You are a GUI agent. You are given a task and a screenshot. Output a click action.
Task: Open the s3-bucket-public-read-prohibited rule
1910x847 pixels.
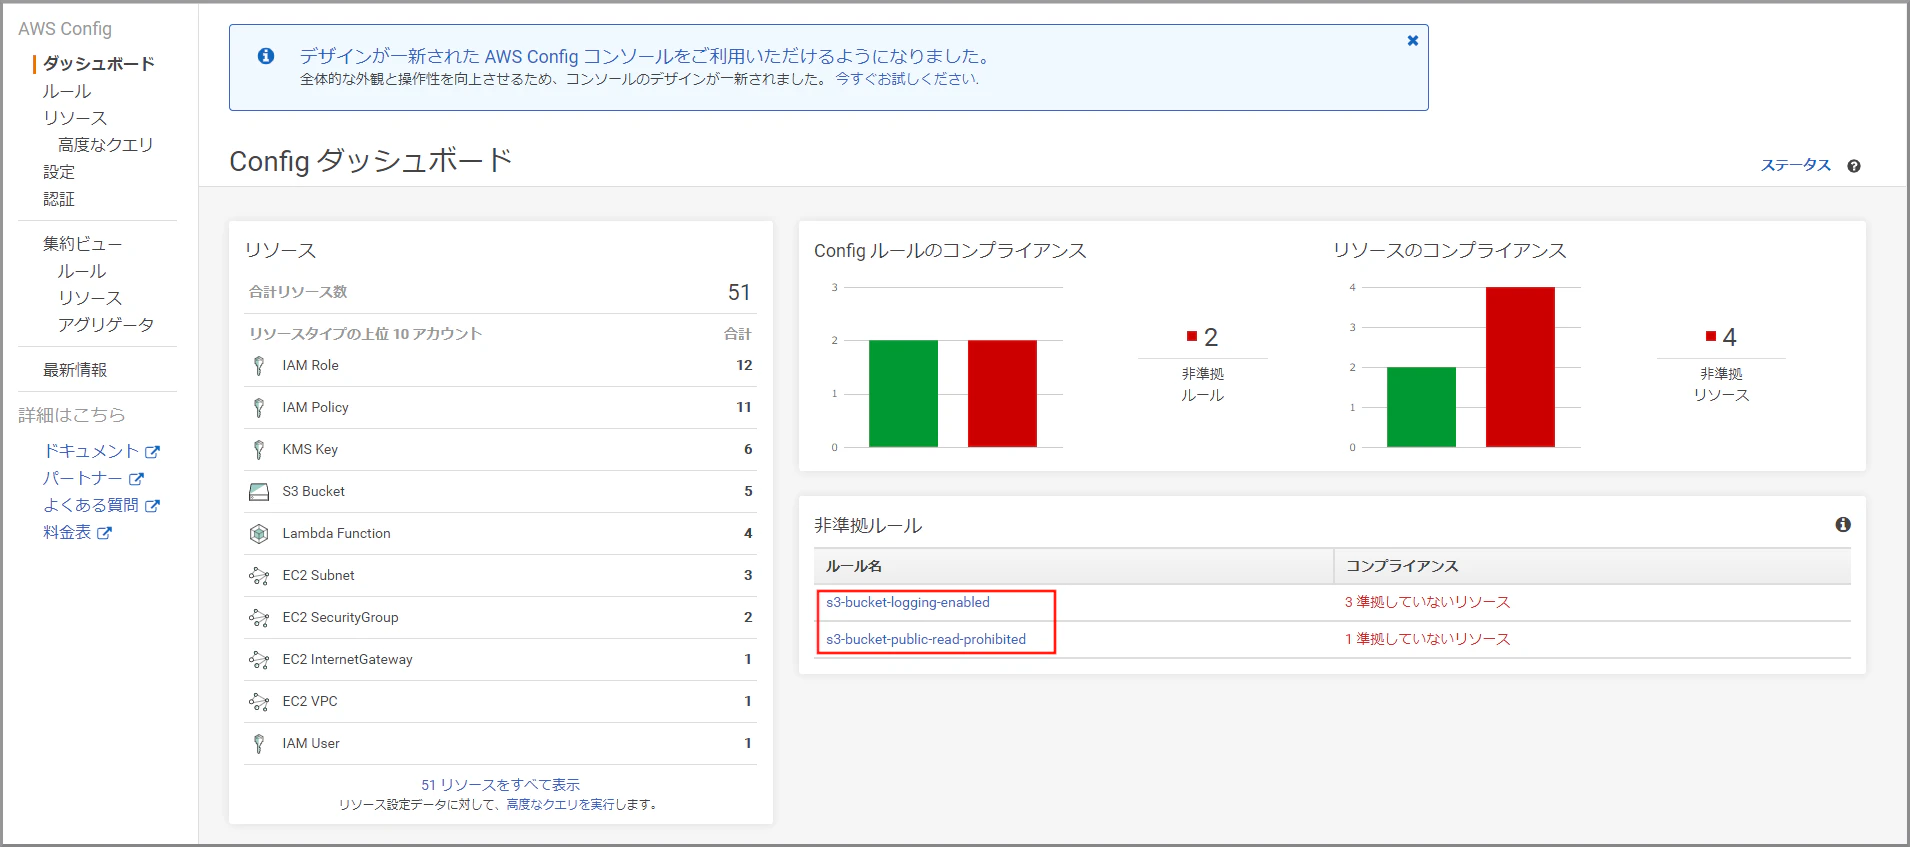926,639
